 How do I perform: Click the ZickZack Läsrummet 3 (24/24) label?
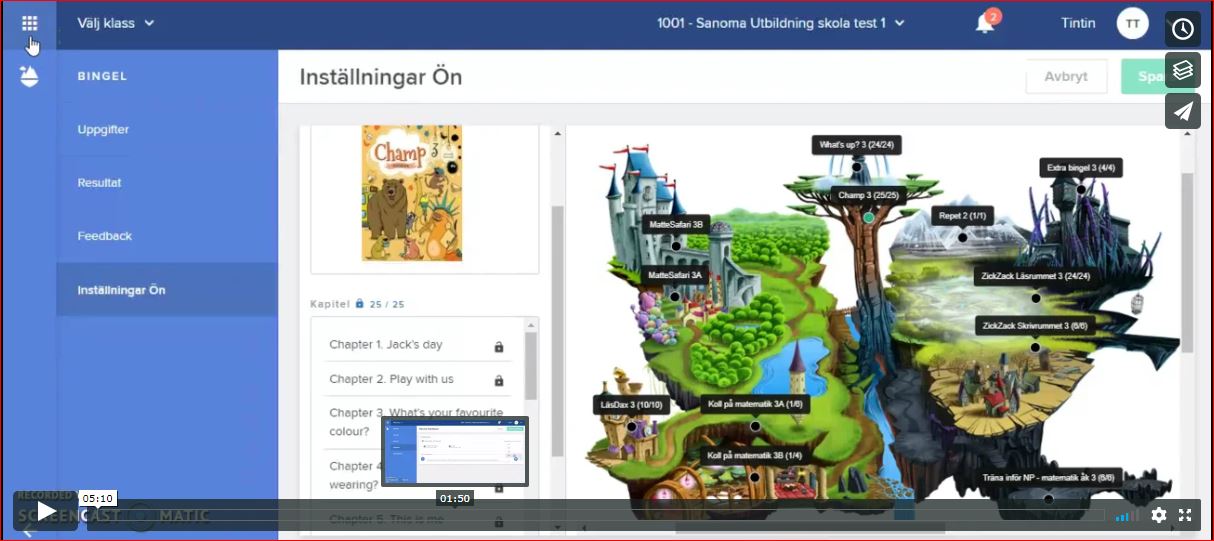1035,276
